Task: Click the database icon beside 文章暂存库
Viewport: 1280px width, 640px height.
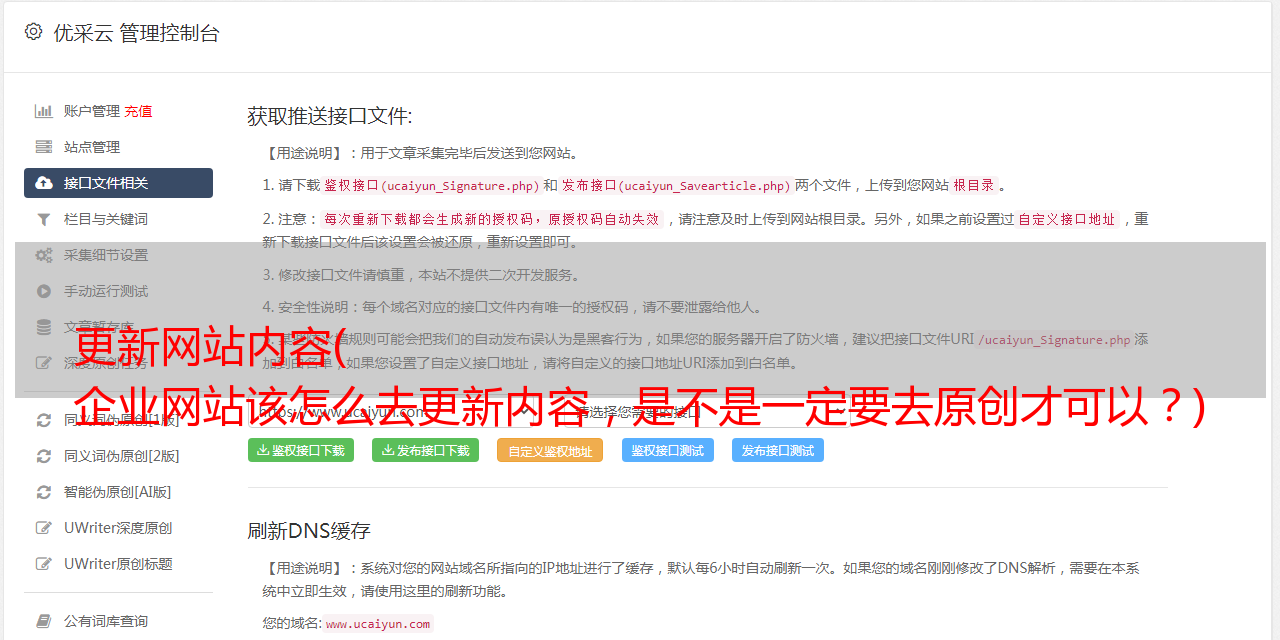Action: [x=44, y=327]
